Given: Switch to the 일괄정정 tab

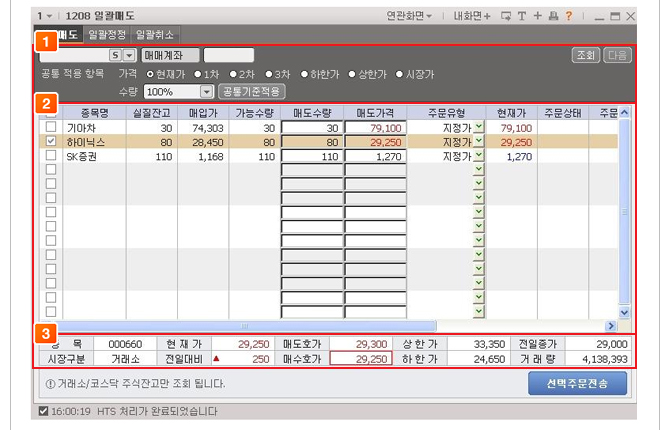Looking at the screenshot, I should click(107, 35).
